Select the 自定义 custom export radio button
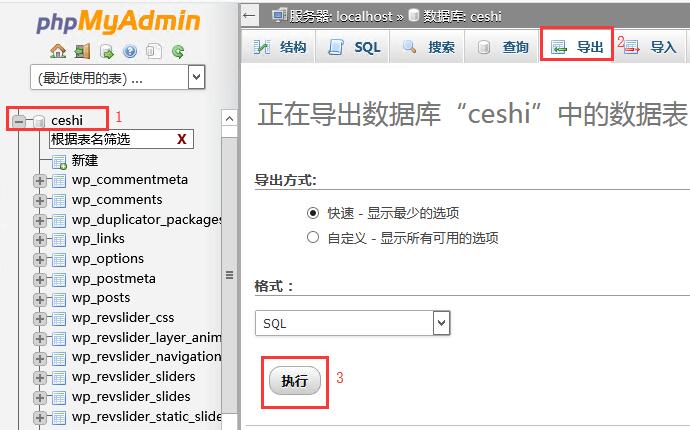This screenshot has height=430, width=690. pyautogui.click(x=313, y=238)
